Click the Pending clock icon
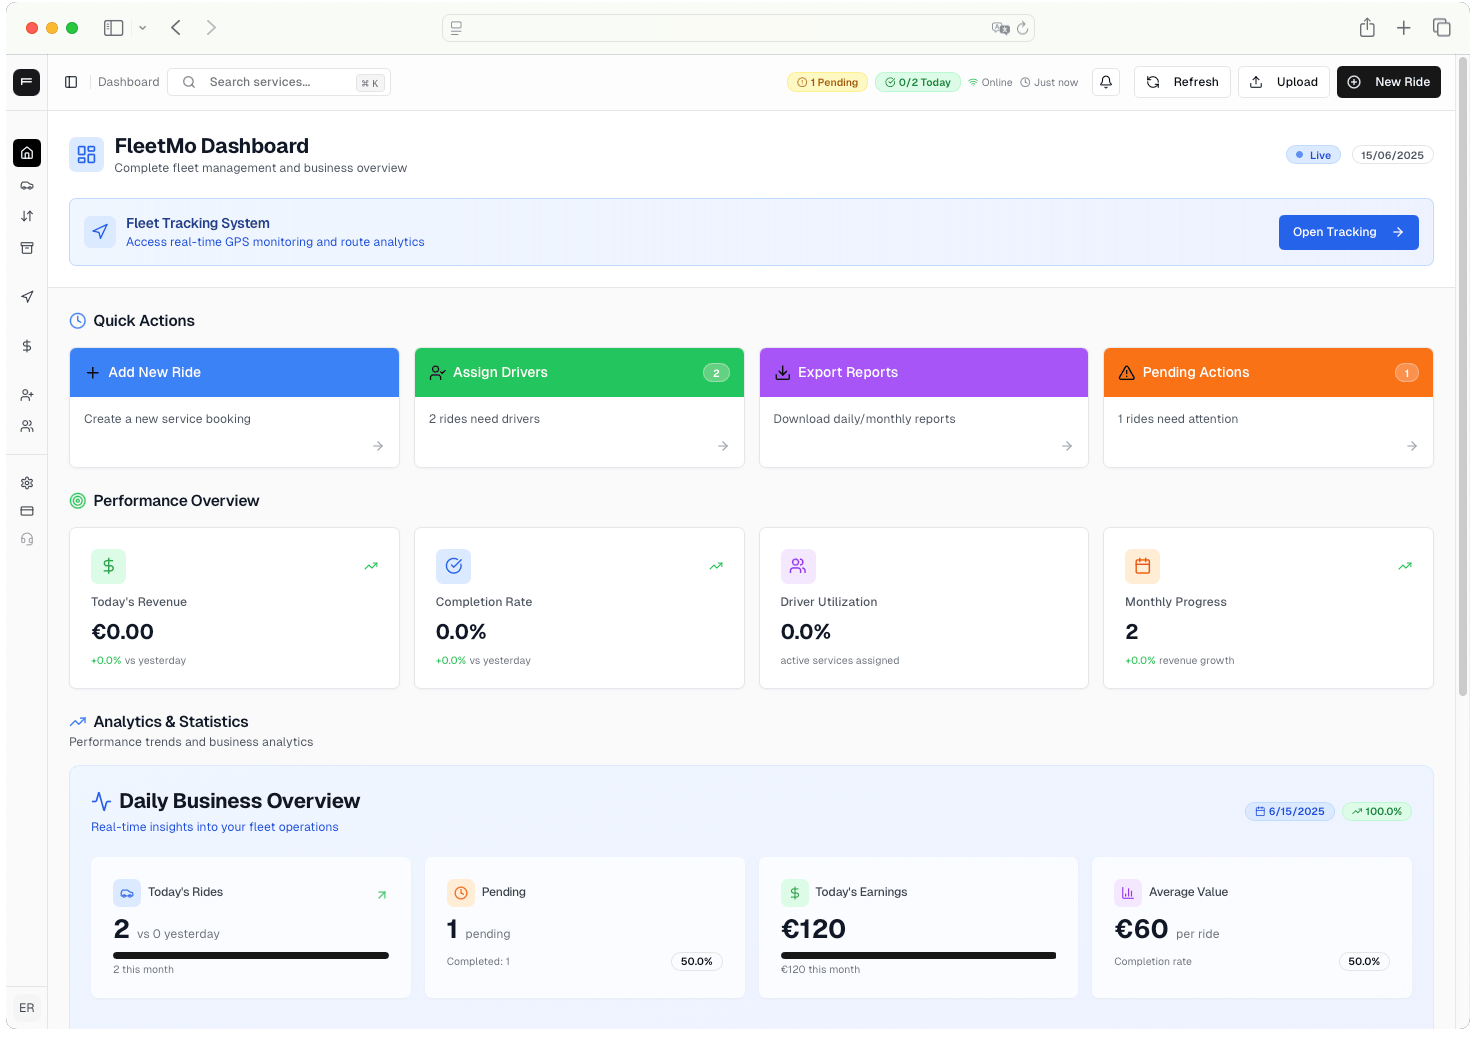Image resolution: width=1476 pixels, height=1037 pixels. pos(461,893)
